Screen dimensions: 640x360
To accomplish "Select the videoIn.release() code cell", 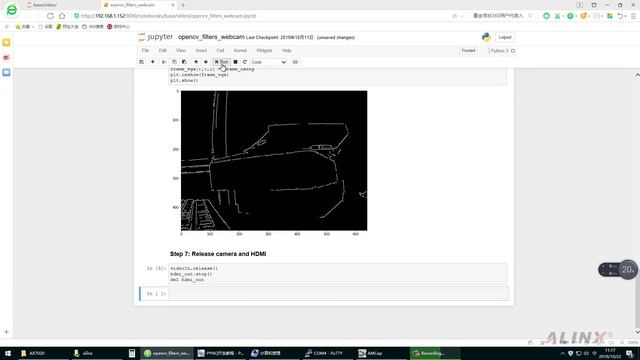I will click(337, 274).
